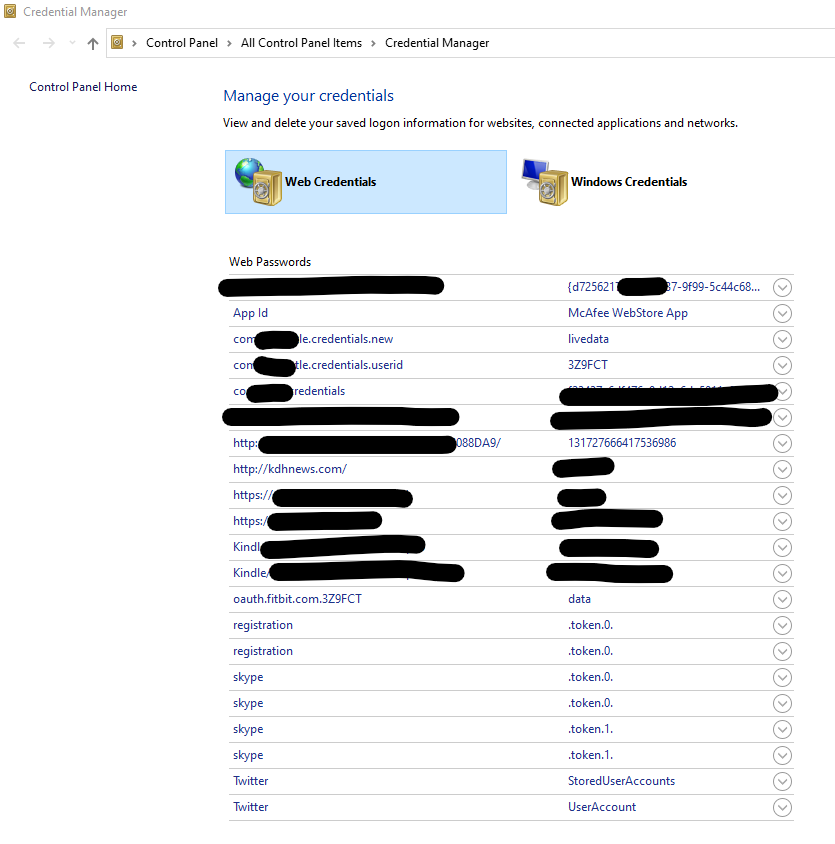Click Credential Manager breadcrumb segment

point(437,43)
